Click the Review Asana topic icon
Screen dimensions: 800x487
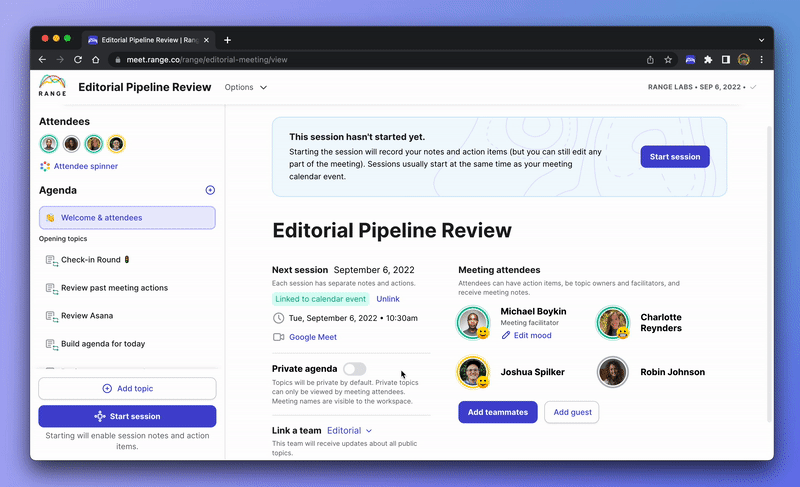[52, 317]
